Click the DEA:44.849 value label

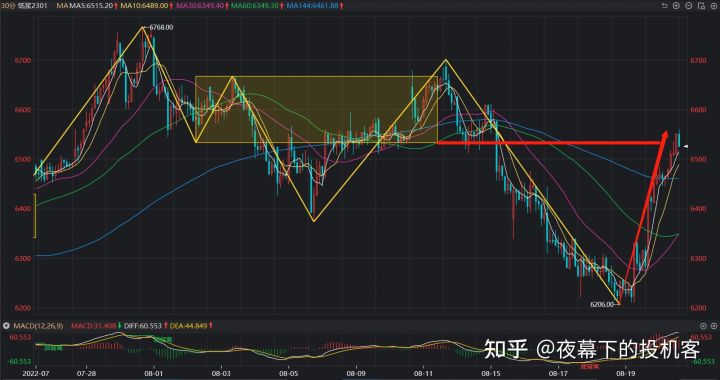(189, 326)
